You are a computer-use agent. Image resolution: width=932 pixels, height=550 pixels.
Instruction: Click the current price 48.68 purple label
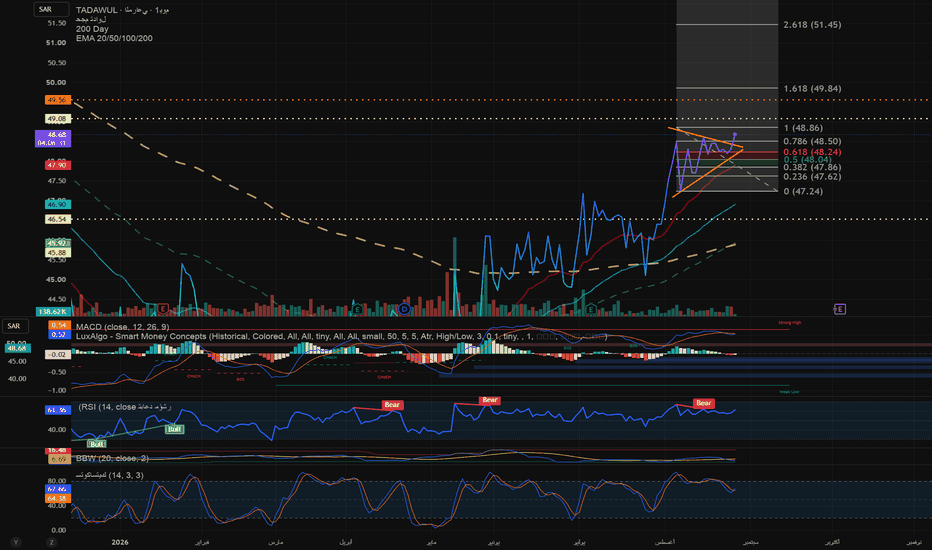point(53,139)
